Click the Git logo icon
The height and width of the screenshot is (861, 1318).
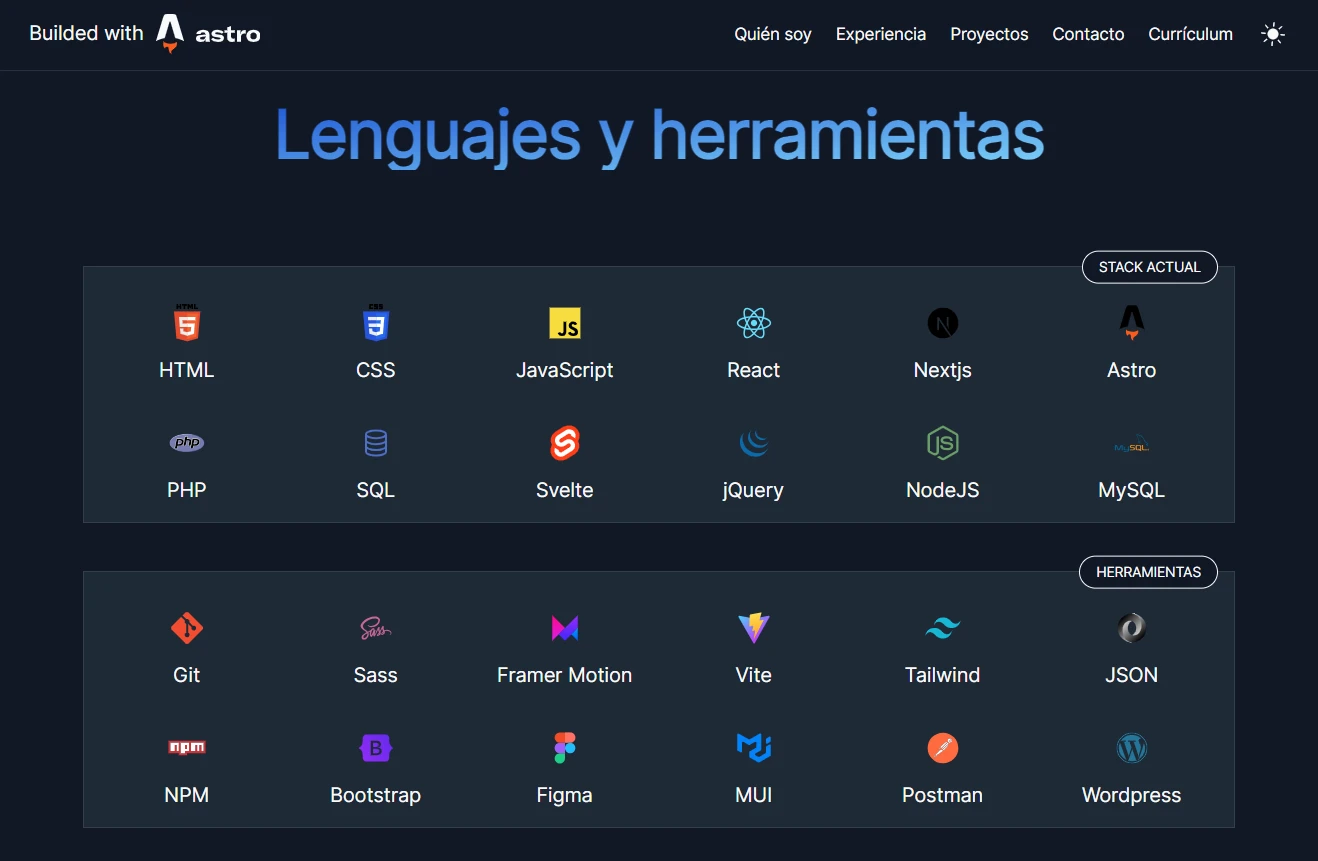coord(187,628)
